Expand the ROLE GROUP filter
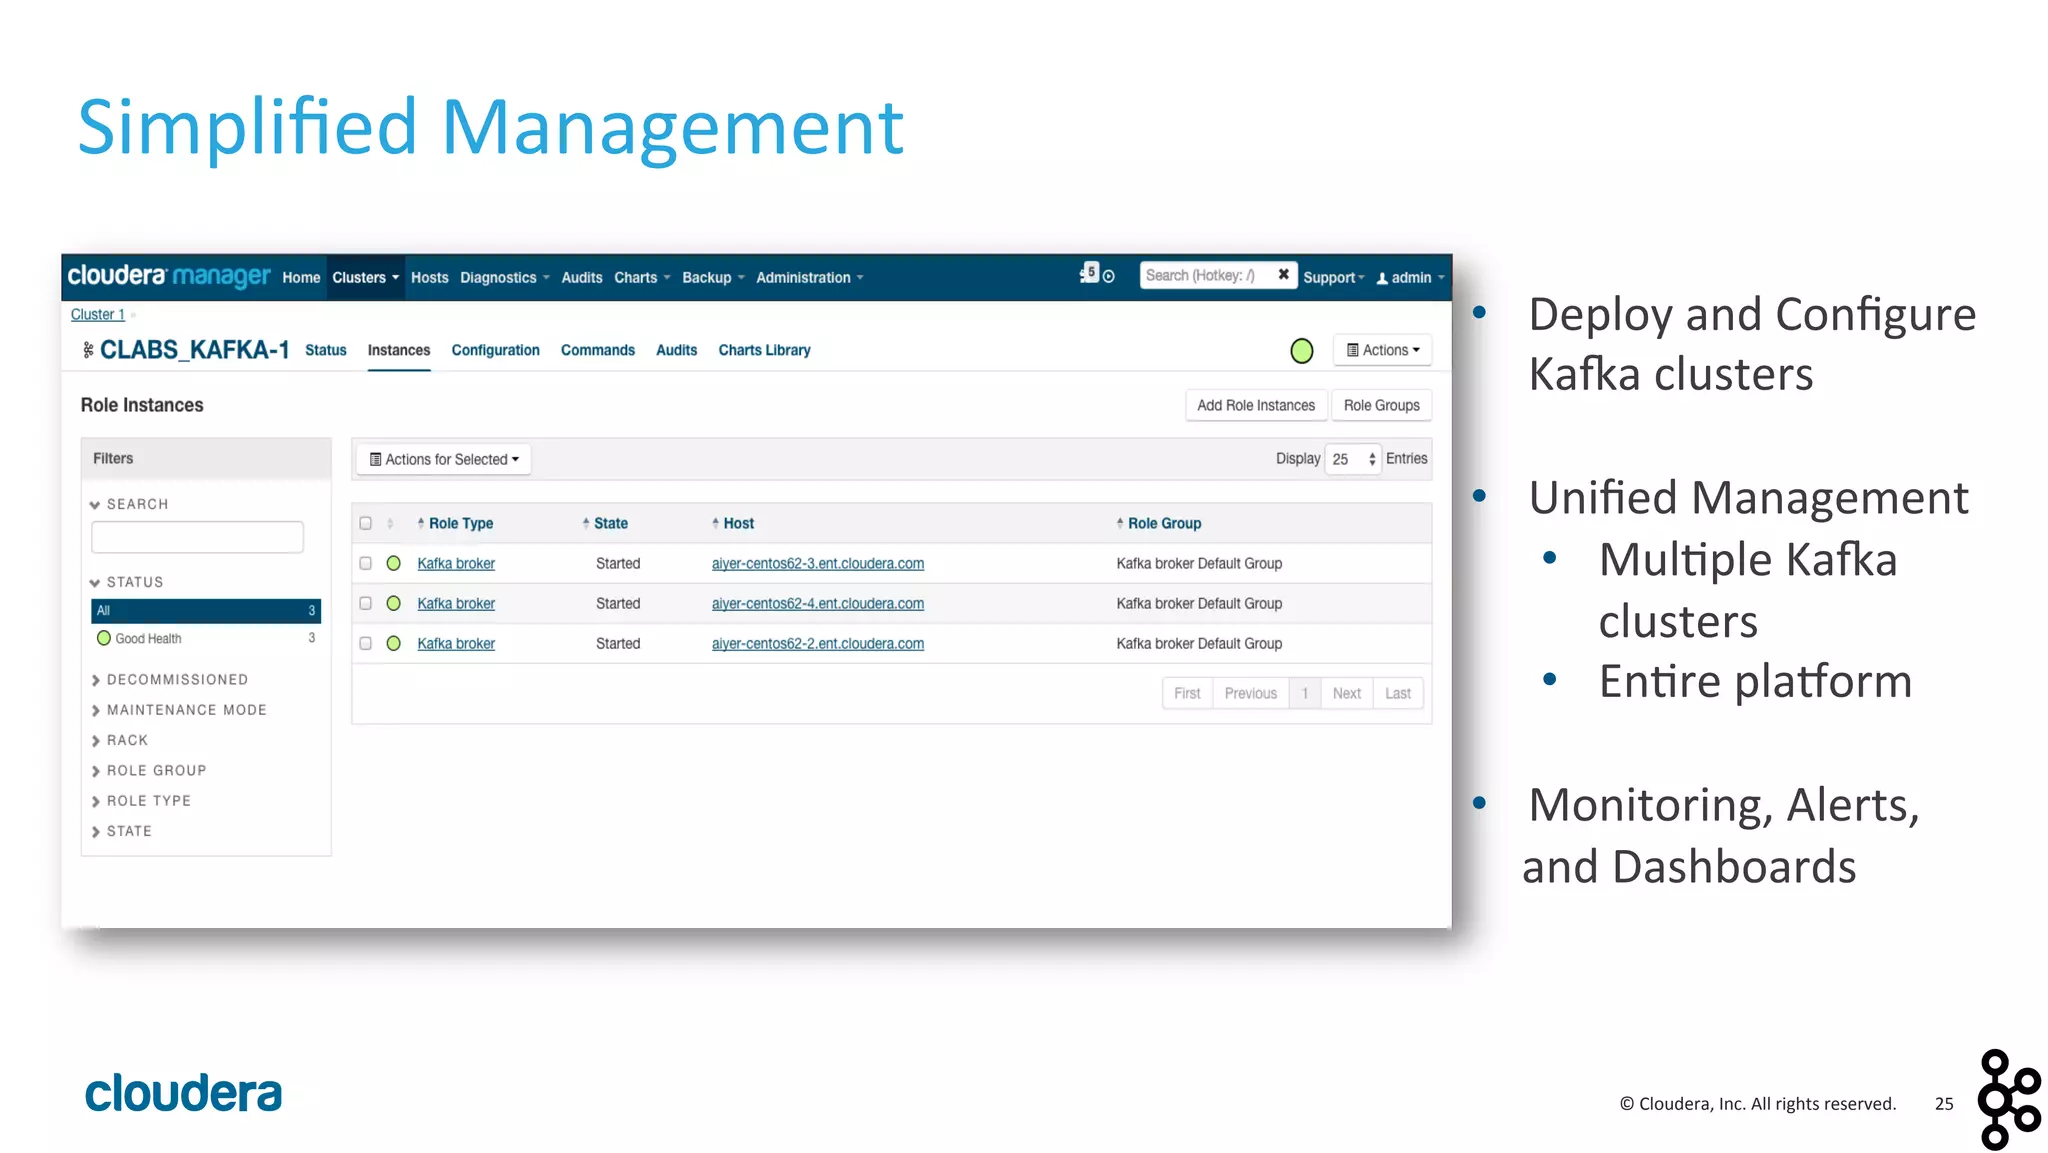 point(148,771)
